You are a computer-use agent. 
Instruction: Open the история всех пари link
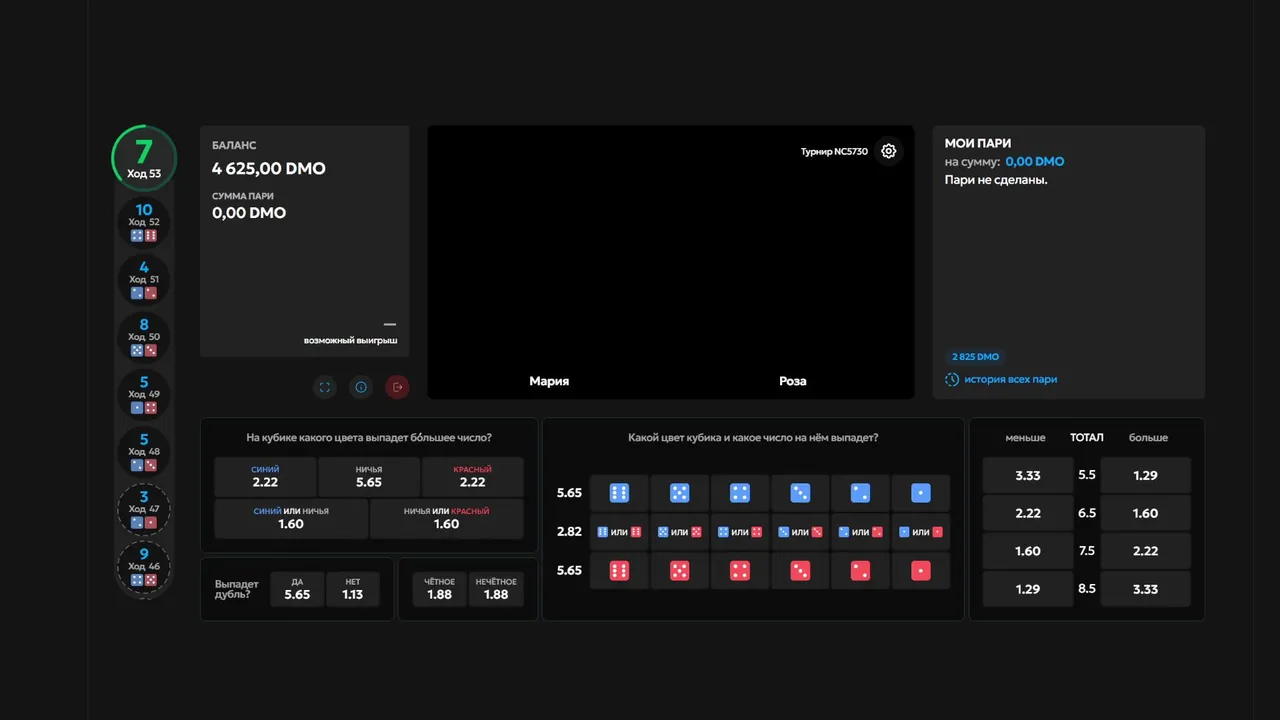pyautogui.click(x=1010, y=380)
